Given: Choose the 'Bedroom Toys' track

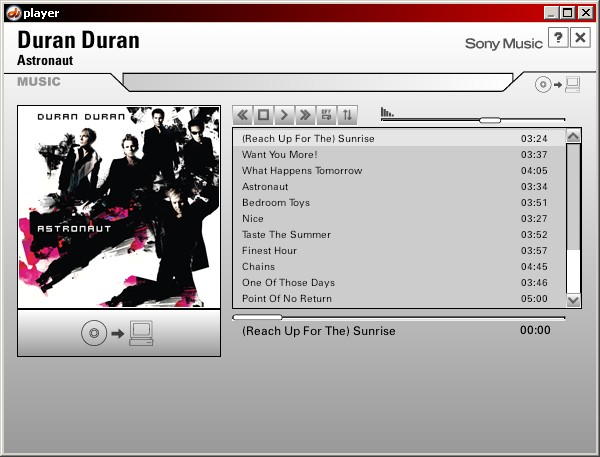Looking at the screenshot, I should pos(276,203).
